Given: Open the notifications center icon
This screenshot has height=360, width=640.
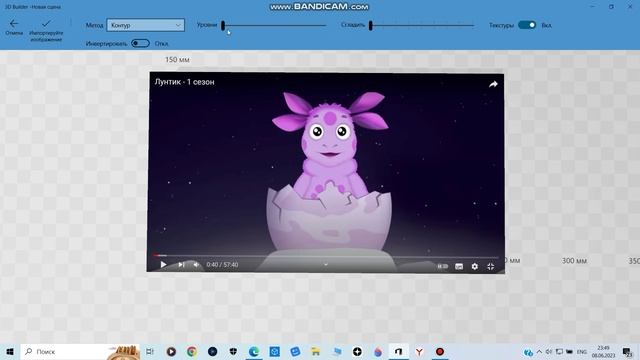Looking at the screenshot, I should 627,351.
